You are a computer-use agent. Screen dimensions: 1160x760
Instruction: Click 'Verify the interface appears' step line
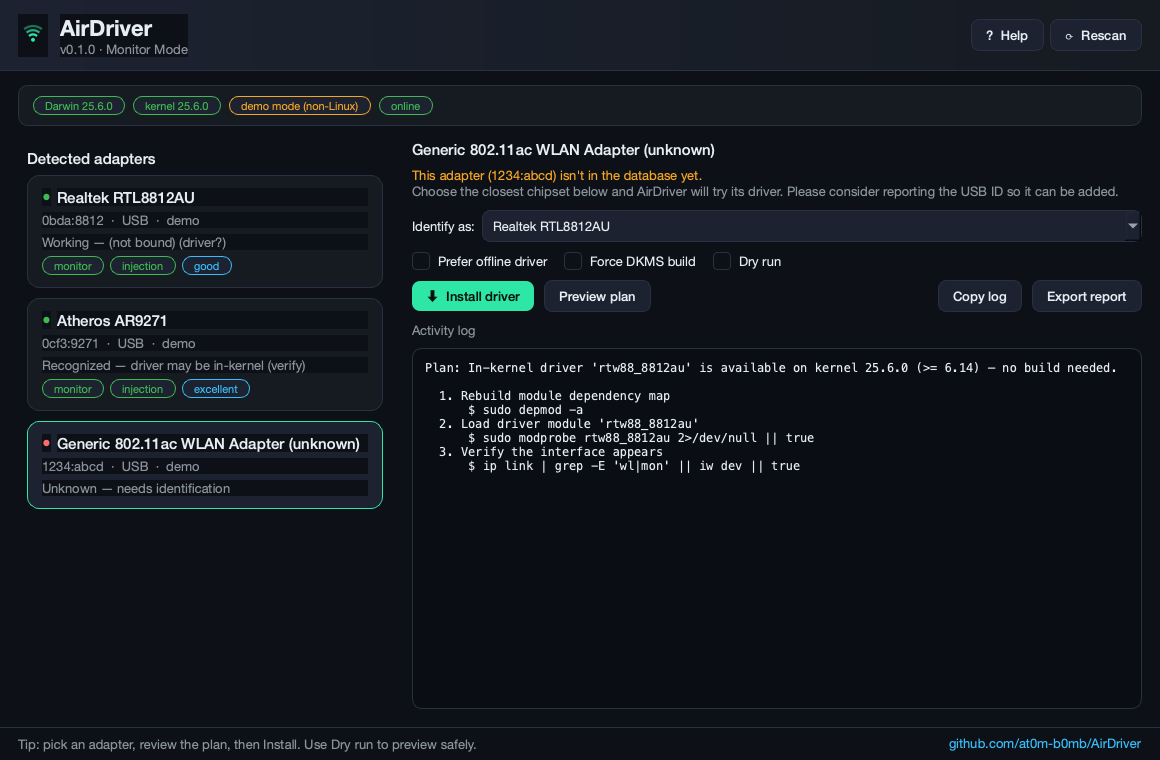pos(550,451)
